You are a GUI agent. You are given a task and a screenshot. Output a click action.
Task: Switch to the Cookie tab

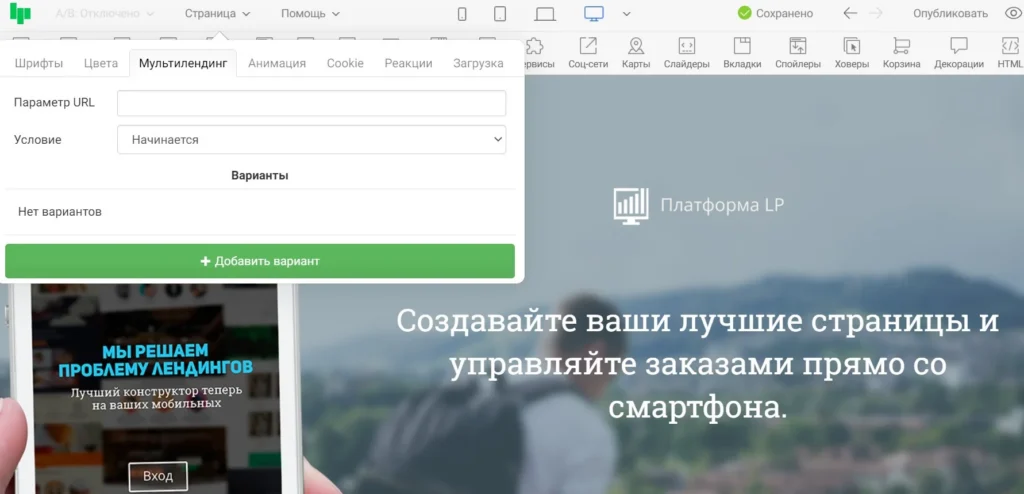tap(345, 63)
